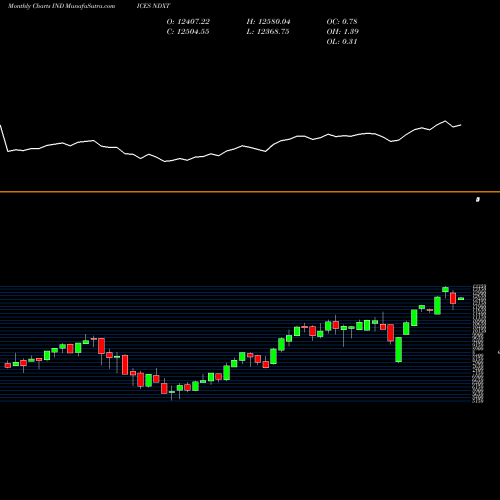
Task: Click the Monthly Charts MunafaSutra.com title
Action: pos(61,6)
